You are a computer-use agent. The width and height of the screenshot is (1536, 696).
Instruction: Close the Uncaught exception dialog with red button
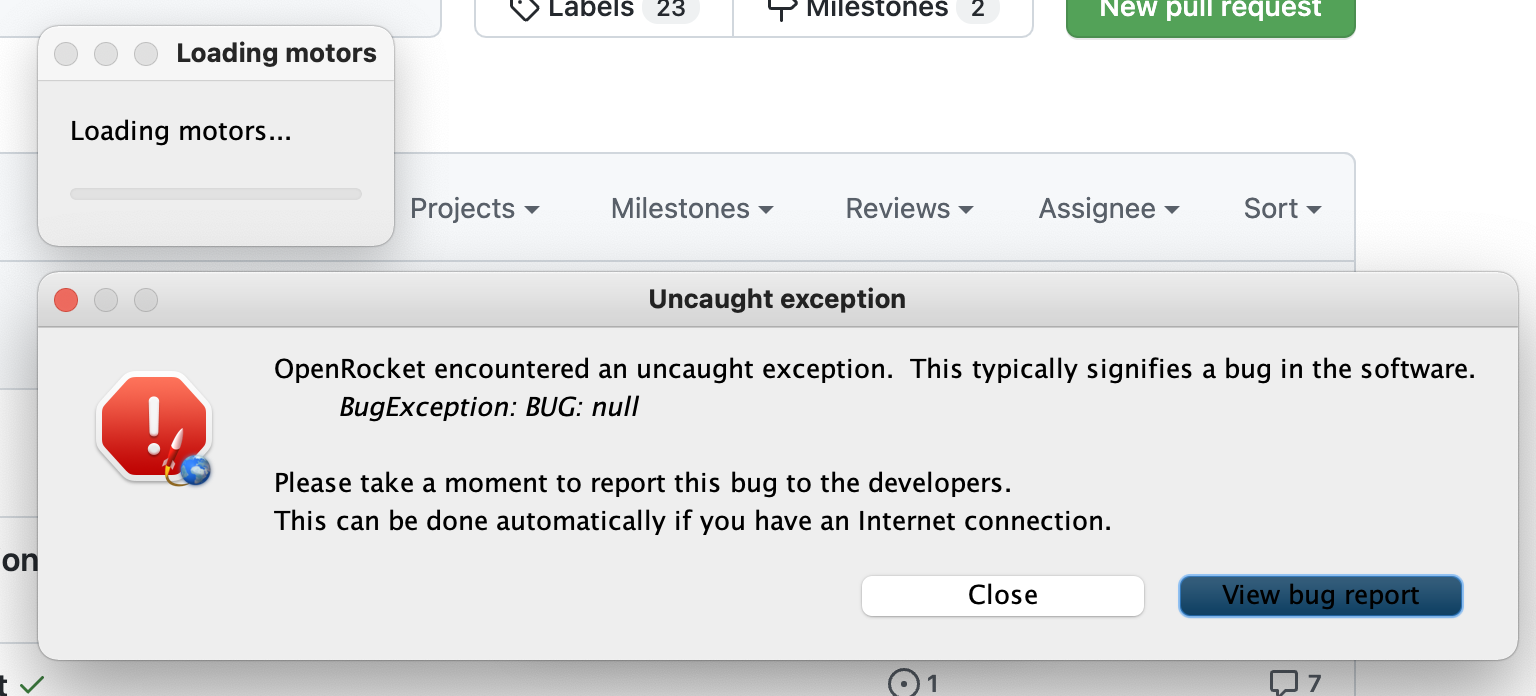click(x=66, y=299)
